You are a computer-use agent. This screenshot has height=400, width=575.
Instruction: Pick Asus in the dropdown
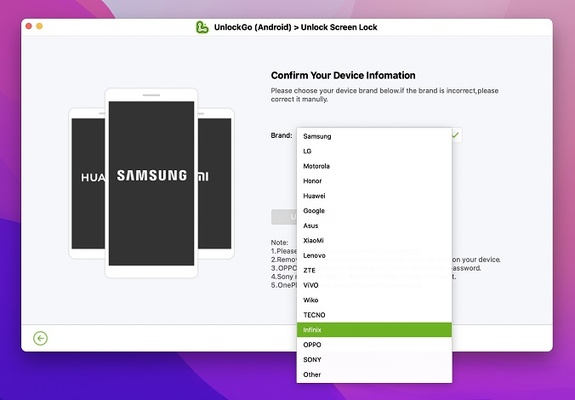click(374, 225)
